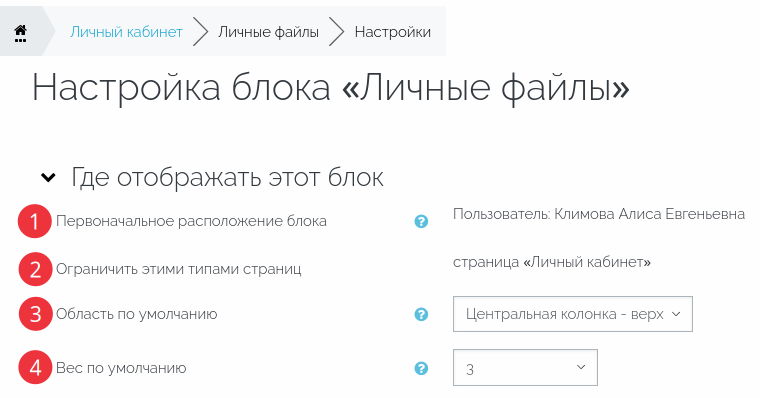Select the Настройки breadcrumb item
Viewport: 760px width, 398px height.
pyautogui.click(x=393, y=32)
